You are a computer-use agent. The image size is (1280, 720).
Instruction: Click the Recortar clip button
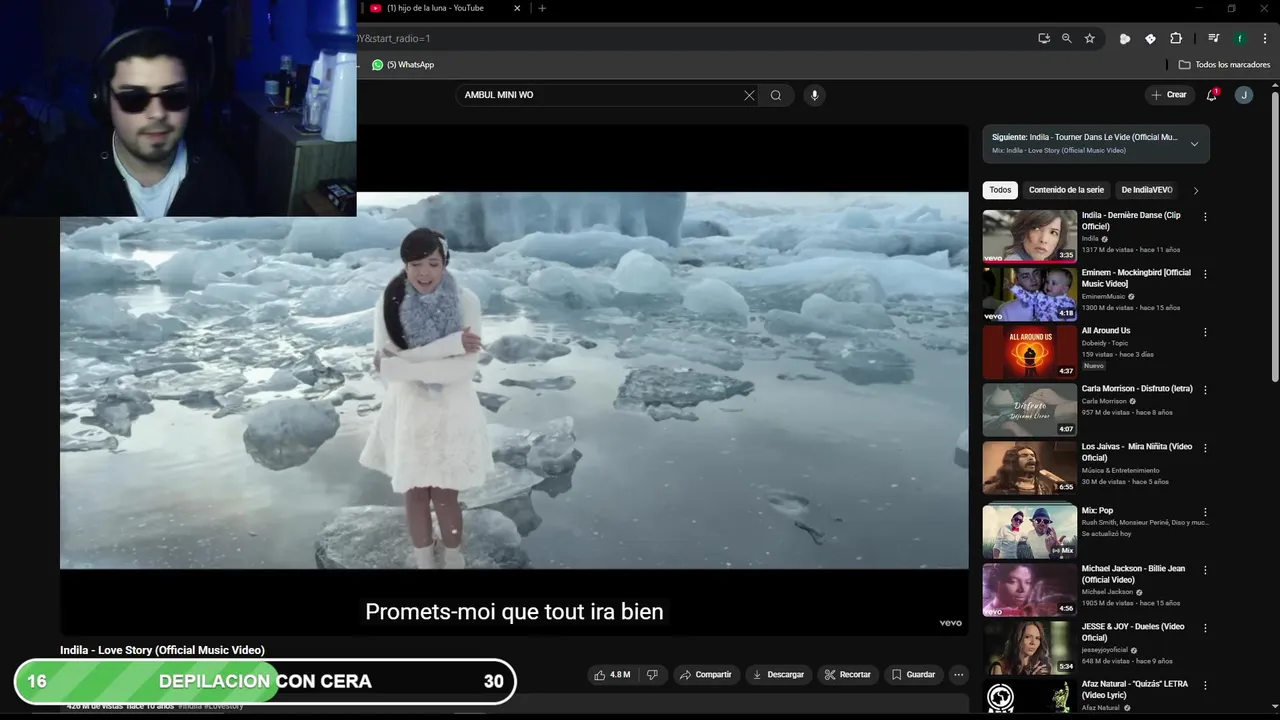[847, 675]
